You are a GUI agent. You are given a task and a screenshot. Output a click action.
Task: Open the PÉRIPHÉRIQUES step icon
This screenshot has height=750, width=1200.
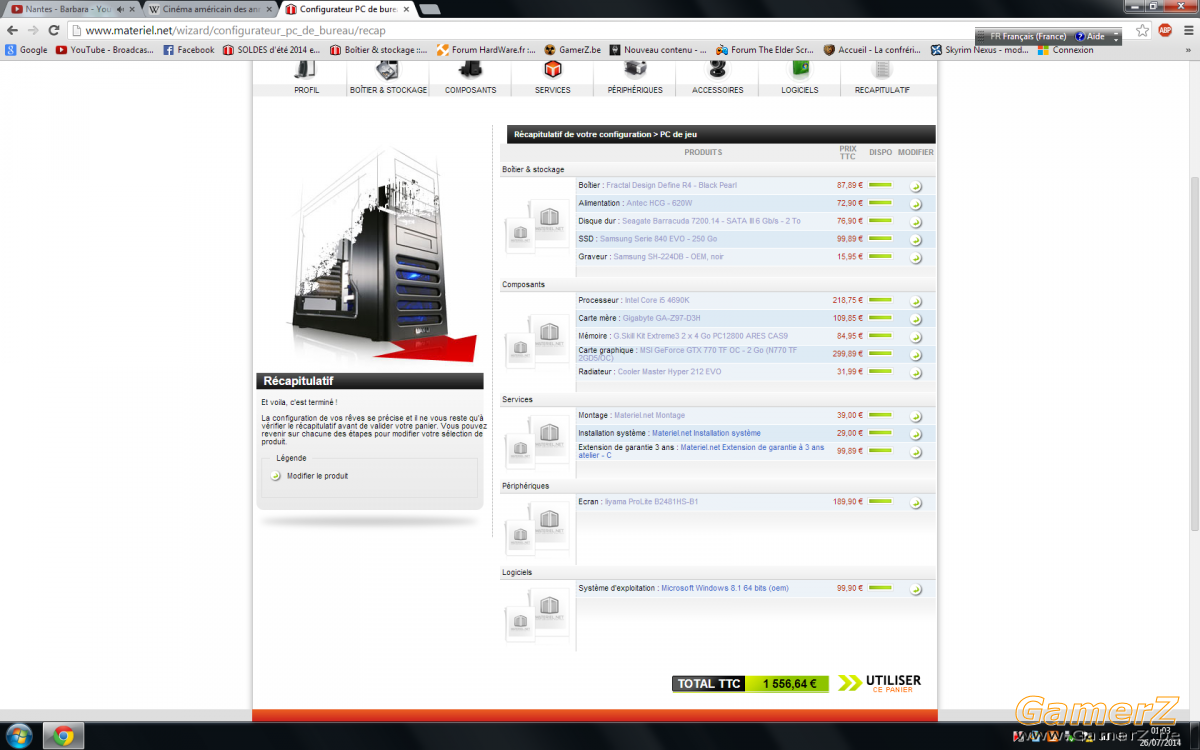point(635,69)
